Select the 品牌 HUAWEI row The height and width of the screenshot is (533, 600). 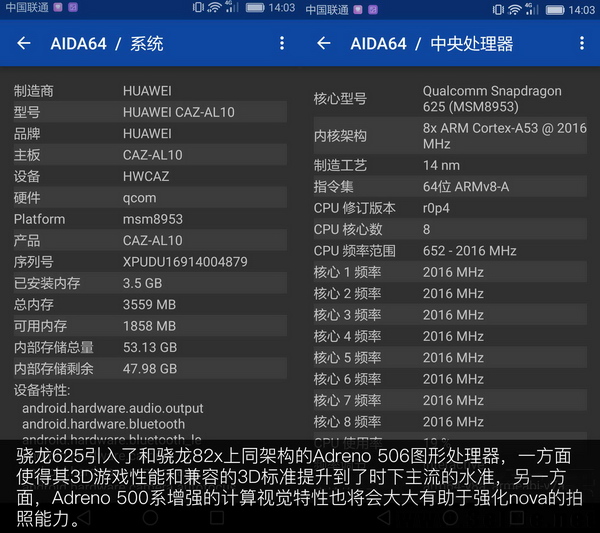coord(150,134)
